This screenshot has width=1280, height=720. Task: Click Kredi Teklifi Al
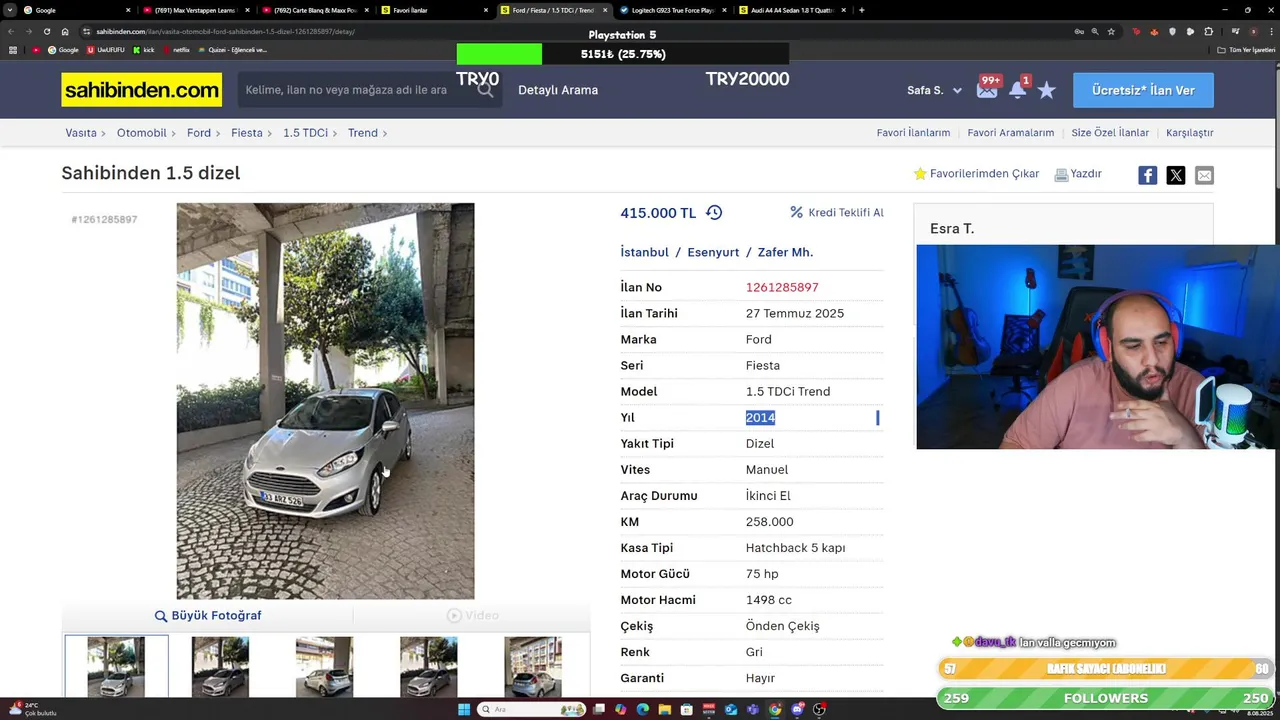click(x=837, y=212)
